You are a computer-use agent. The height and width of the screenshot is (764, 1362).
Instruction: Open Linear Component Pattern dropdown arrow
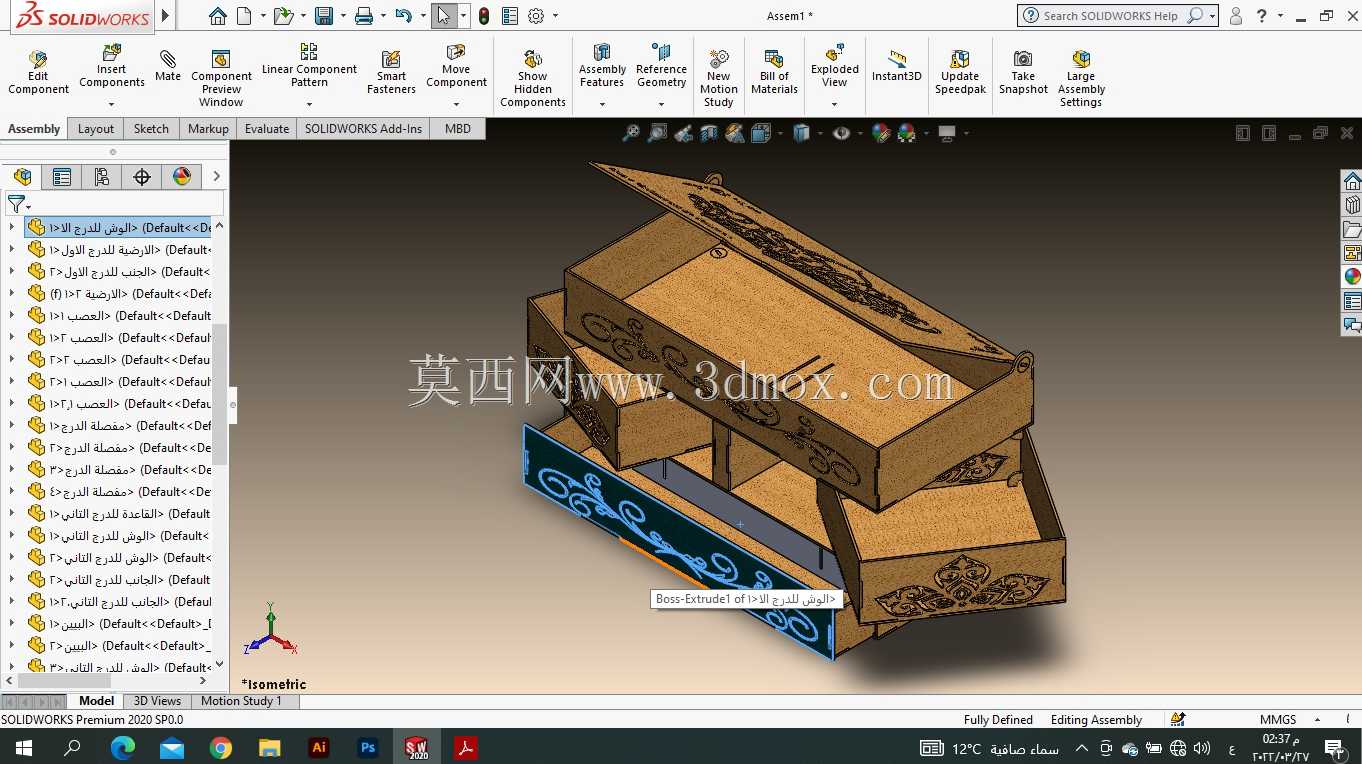[x=309, y=103]
